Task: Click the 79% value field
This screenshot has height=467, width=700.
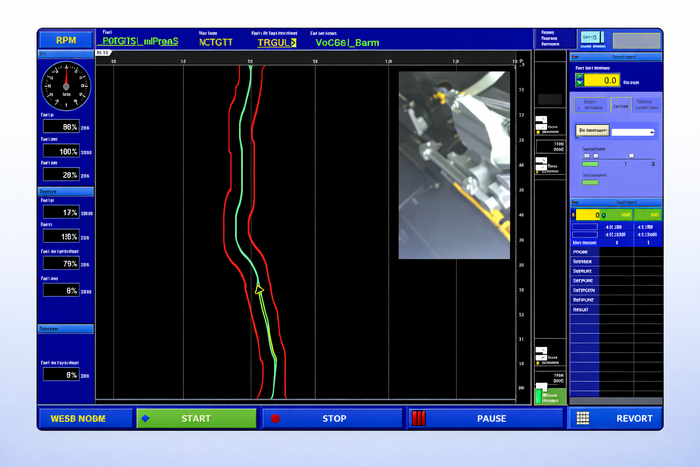Action: (x=61, y=263)
